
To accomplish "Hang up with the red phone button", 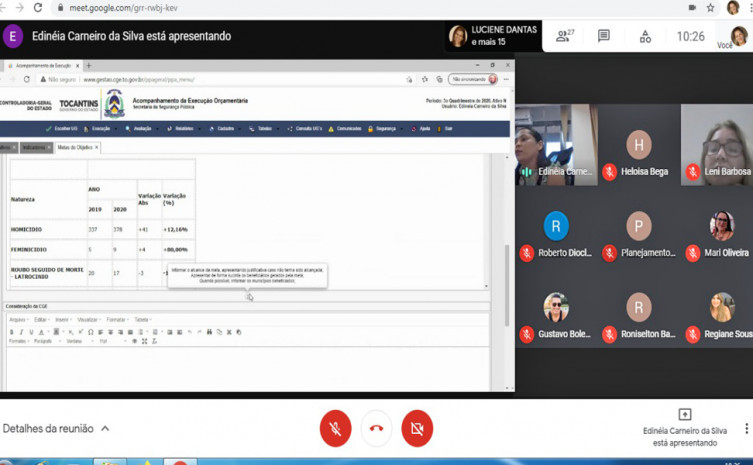I will click(x=376, y=428).
